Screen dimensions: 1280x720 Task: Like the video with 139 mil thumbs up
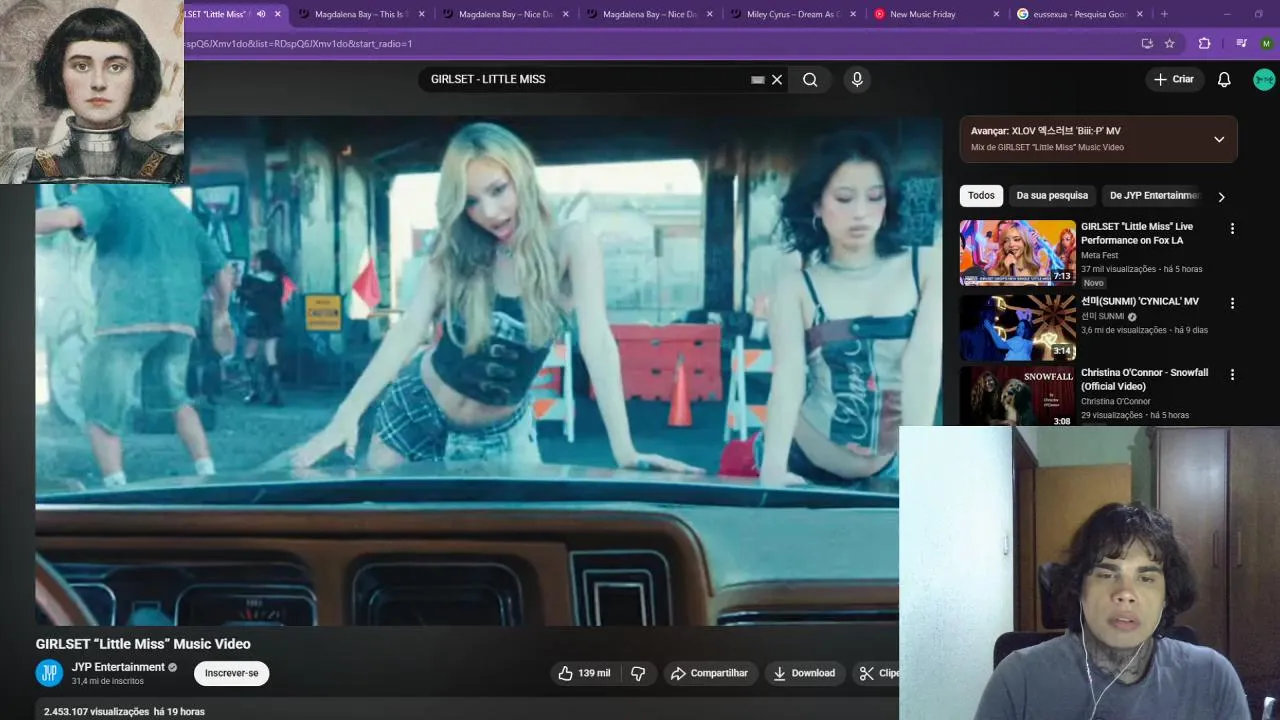tap(586, 673)
